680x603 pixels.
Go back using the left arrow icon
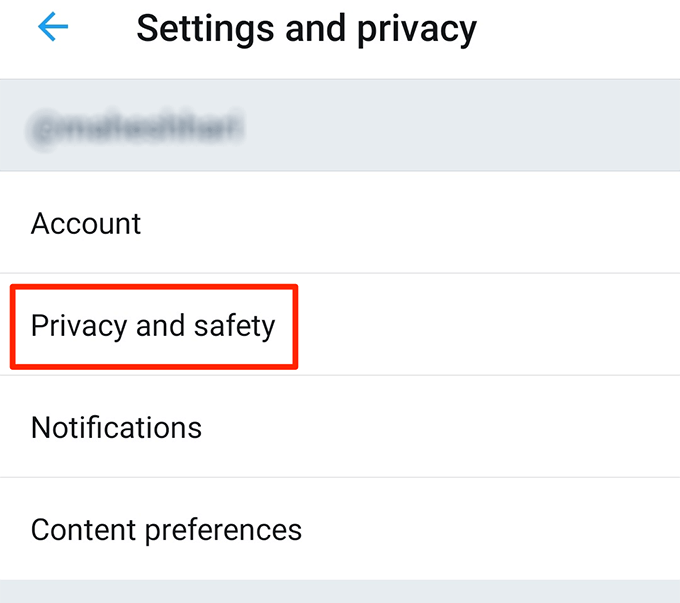click(x=53, y=28)
